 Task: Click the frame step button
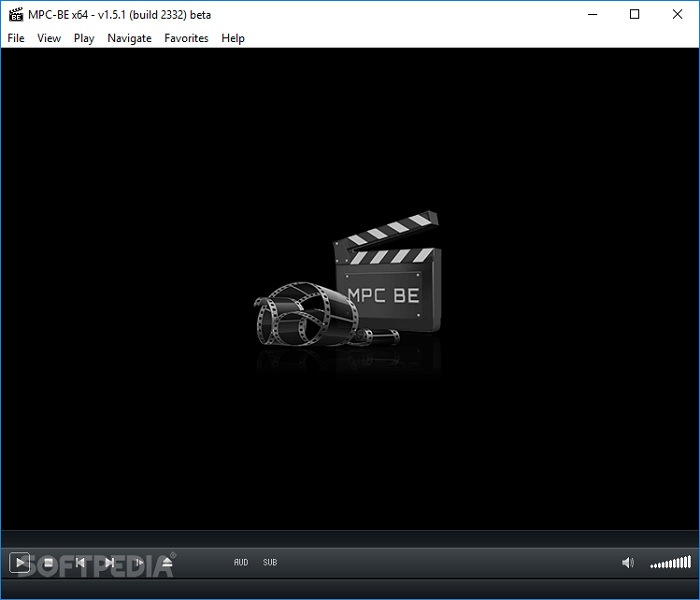(138, 563)
